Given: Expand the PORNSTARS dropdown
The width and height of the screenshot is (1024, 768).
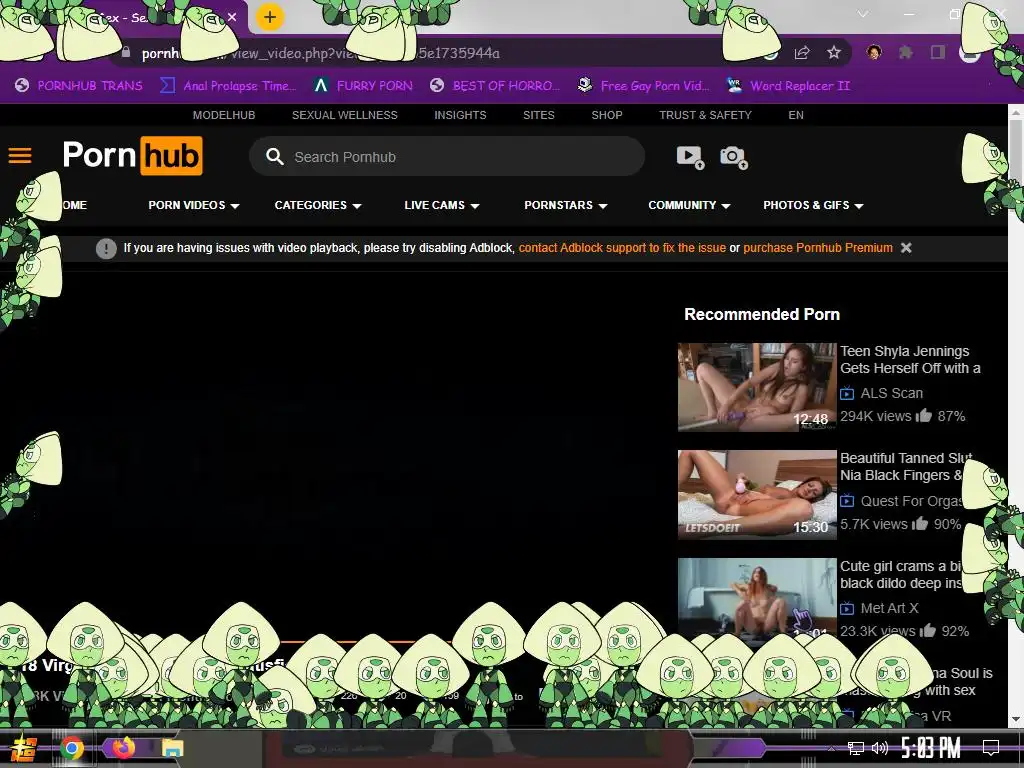Looking at the screenshot, I should click(x=566, y=205).
